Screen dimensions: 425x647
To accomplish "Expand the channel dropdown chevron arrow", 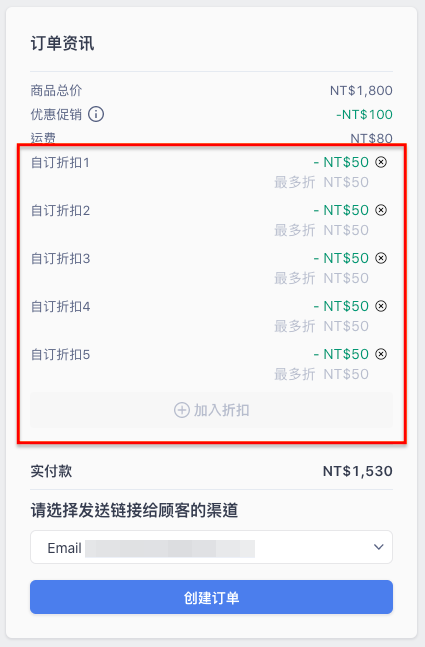I will pyautogui.click(x=378, y=547).
